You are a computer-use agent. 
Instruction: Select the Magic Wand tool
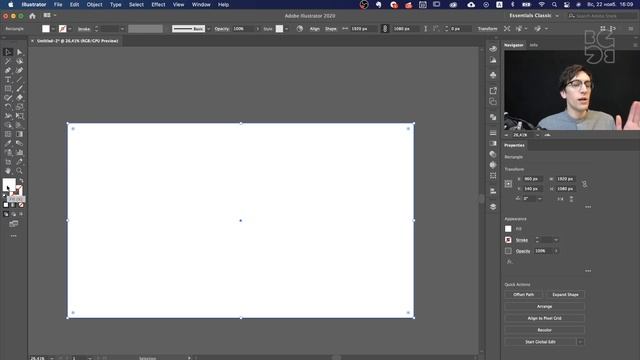pyautogui.click(x=8, y=61)
